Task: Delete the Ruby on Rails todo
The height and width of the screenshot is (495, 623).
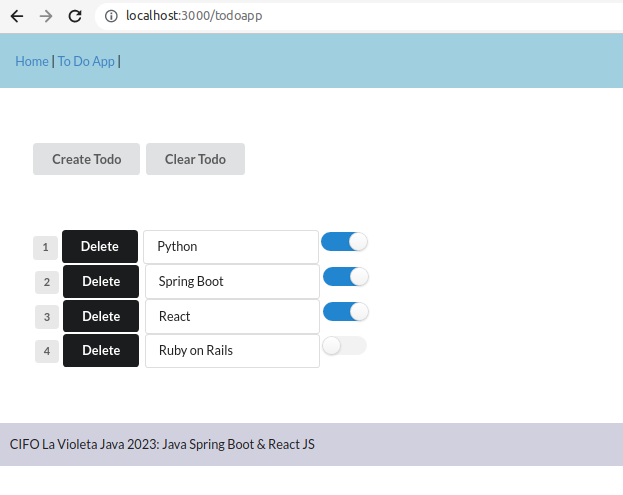Action: tap(101, 350)
